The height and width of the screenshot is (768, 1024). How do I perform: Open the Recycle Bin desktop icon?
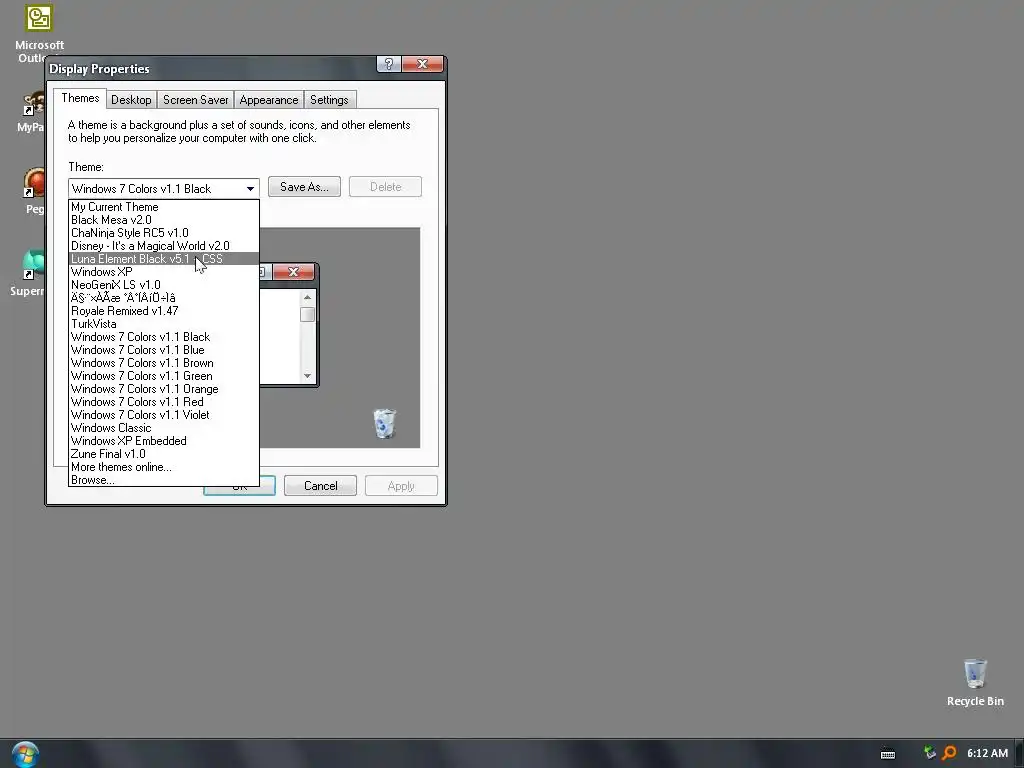point(975,682)
